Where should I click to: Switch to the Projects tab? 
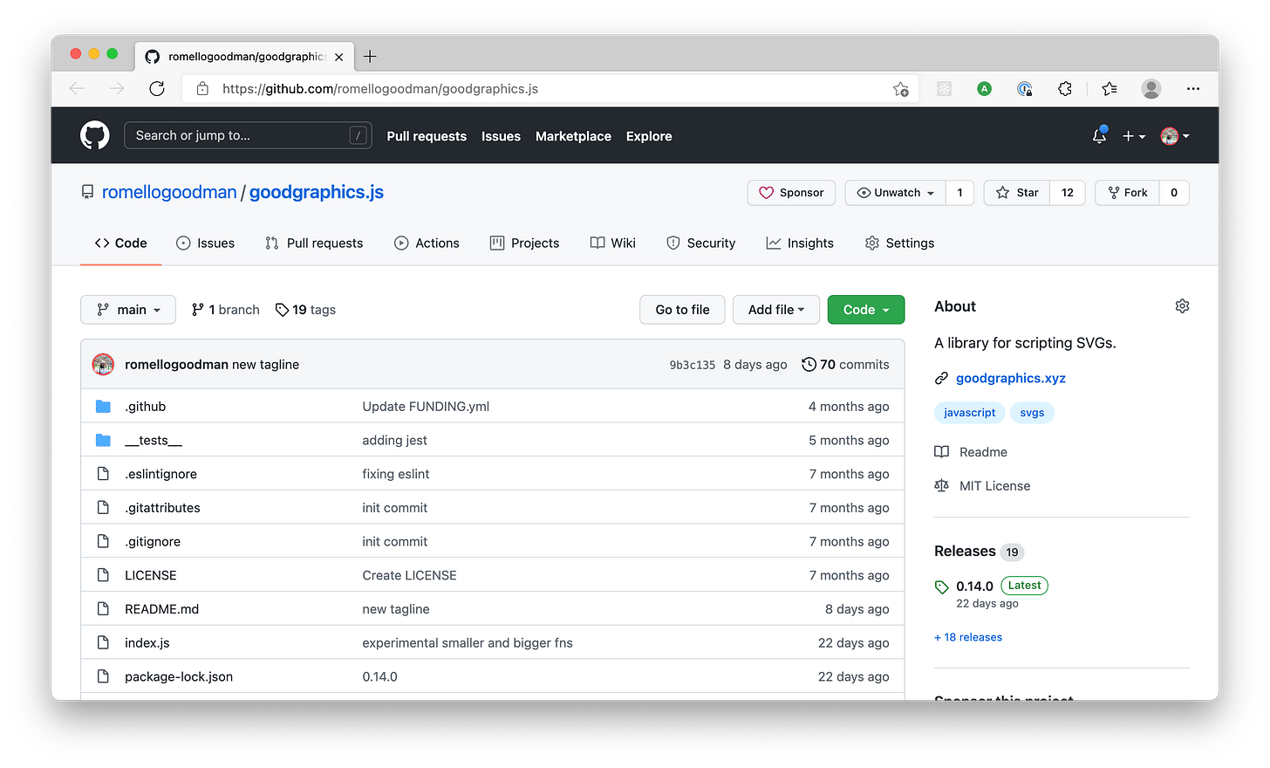point(524,243)
